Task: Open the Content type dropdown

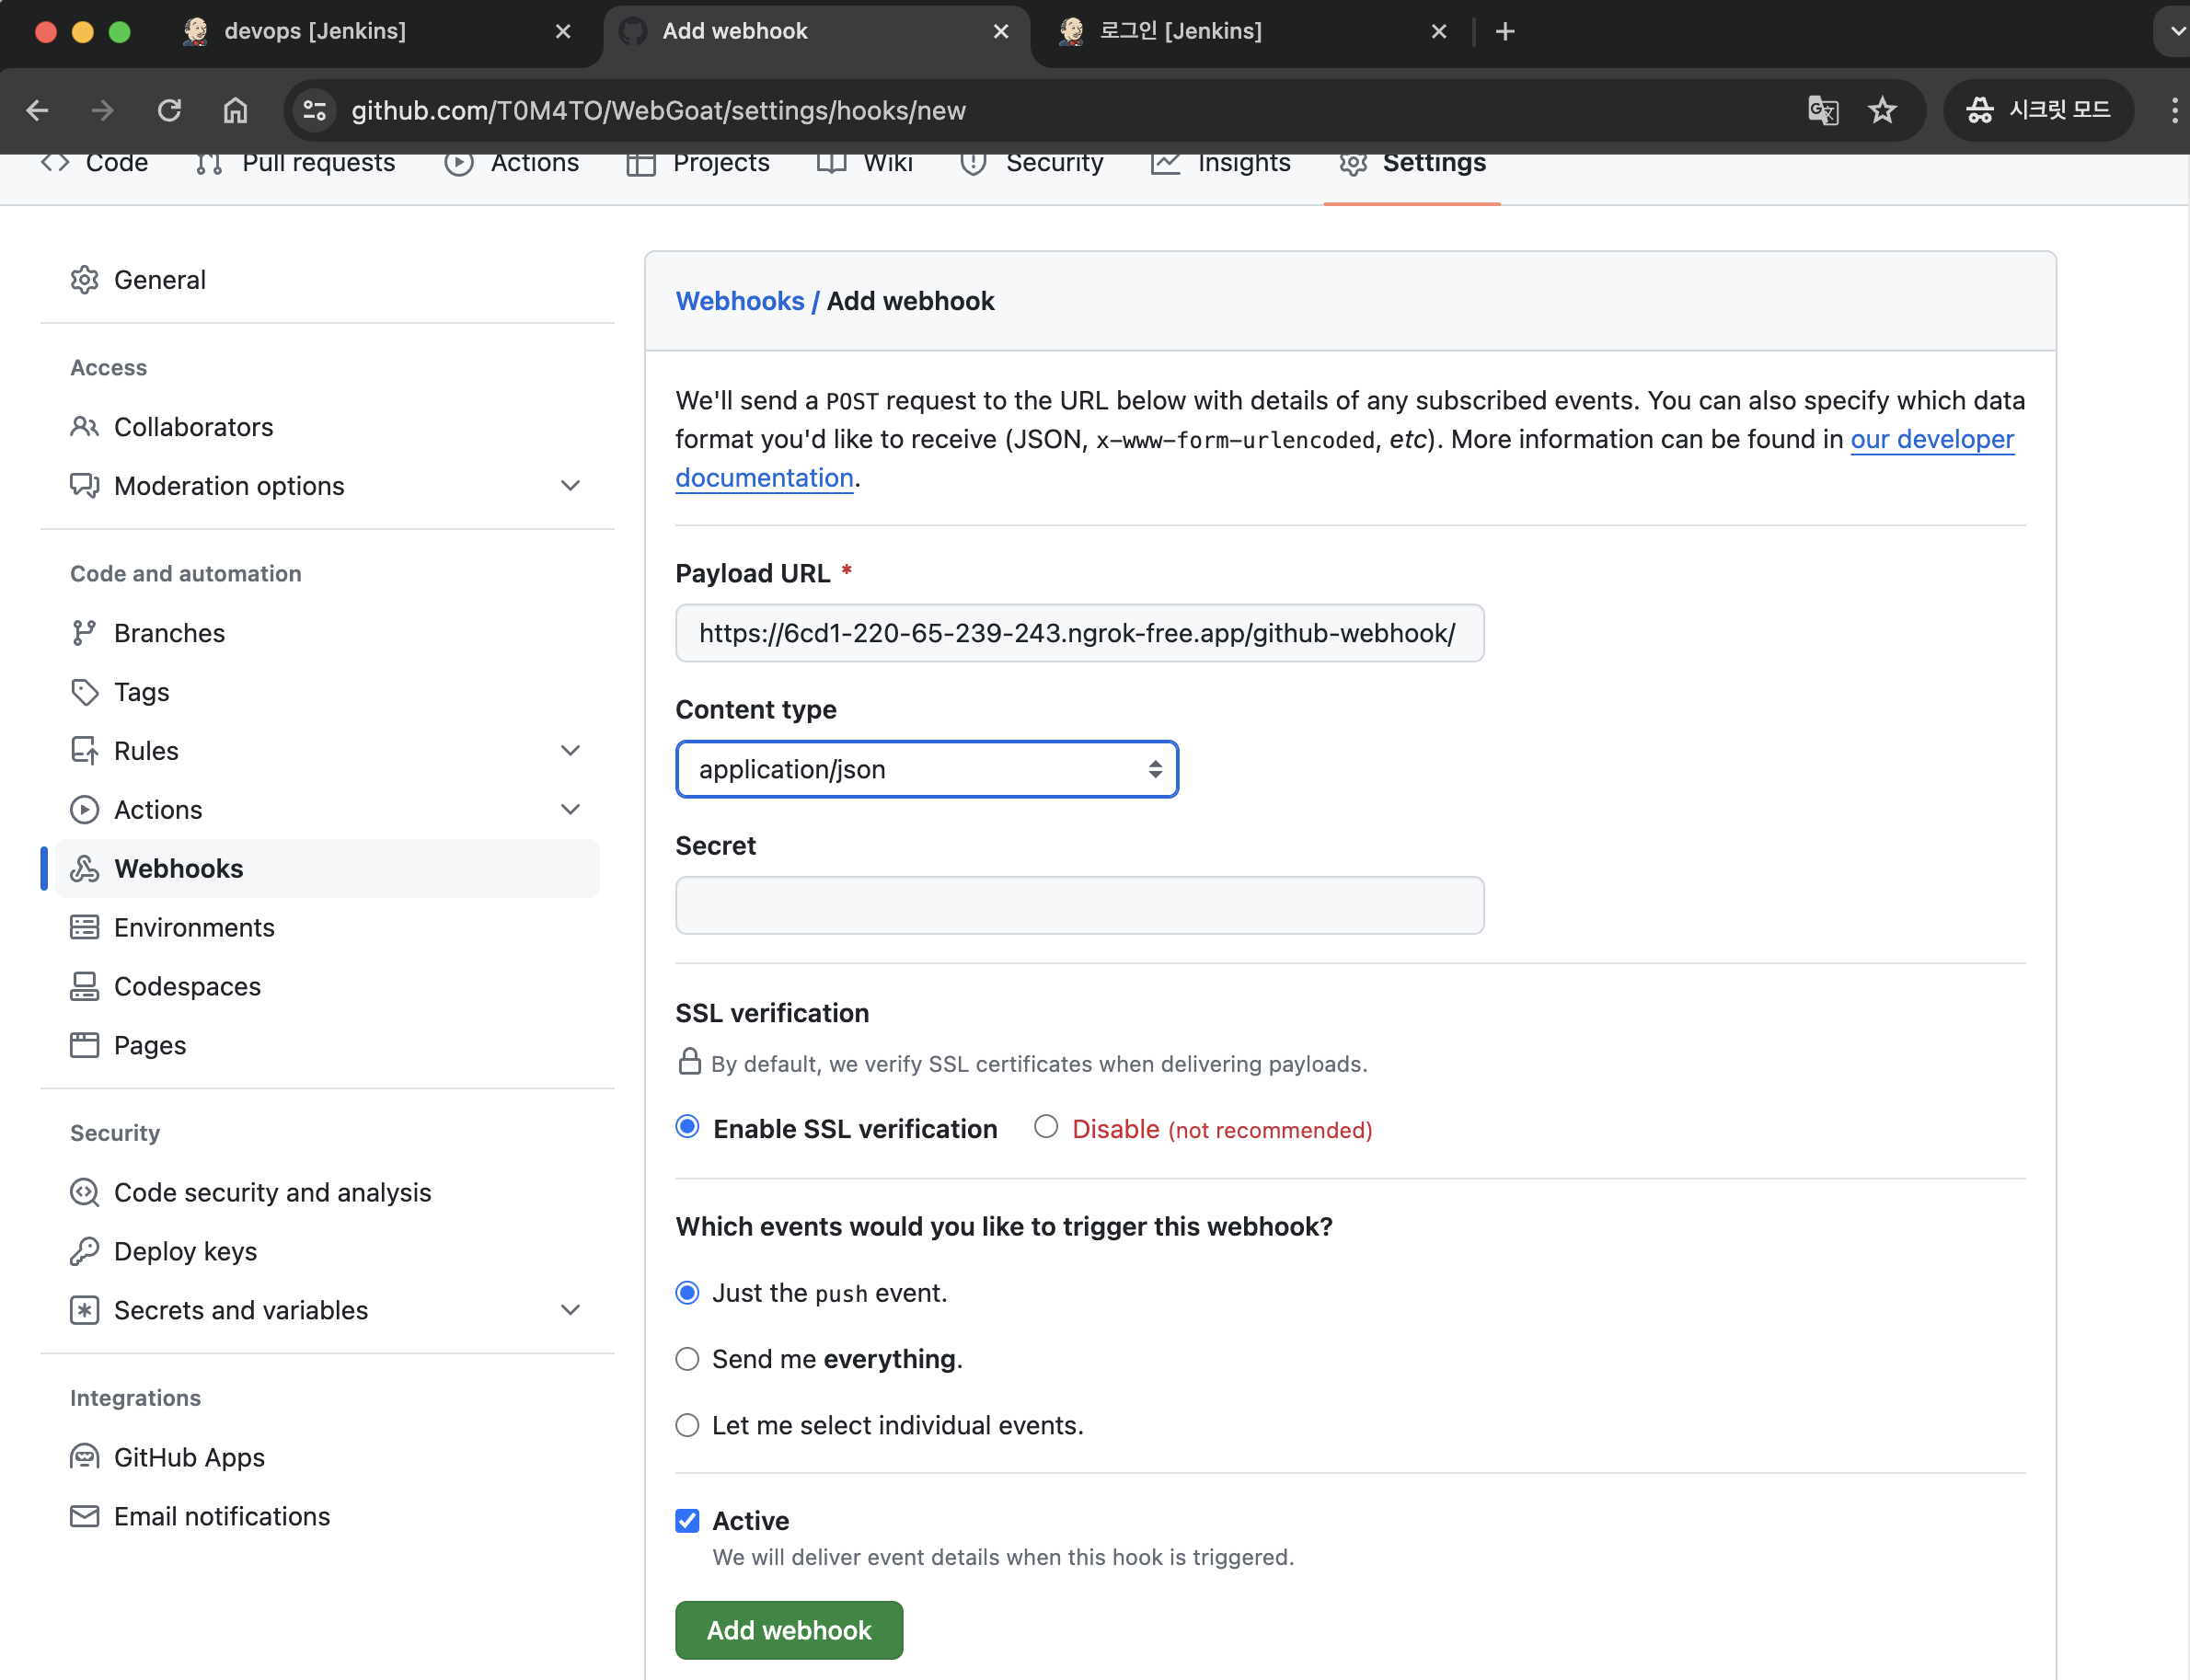Action: coord(926,769)
